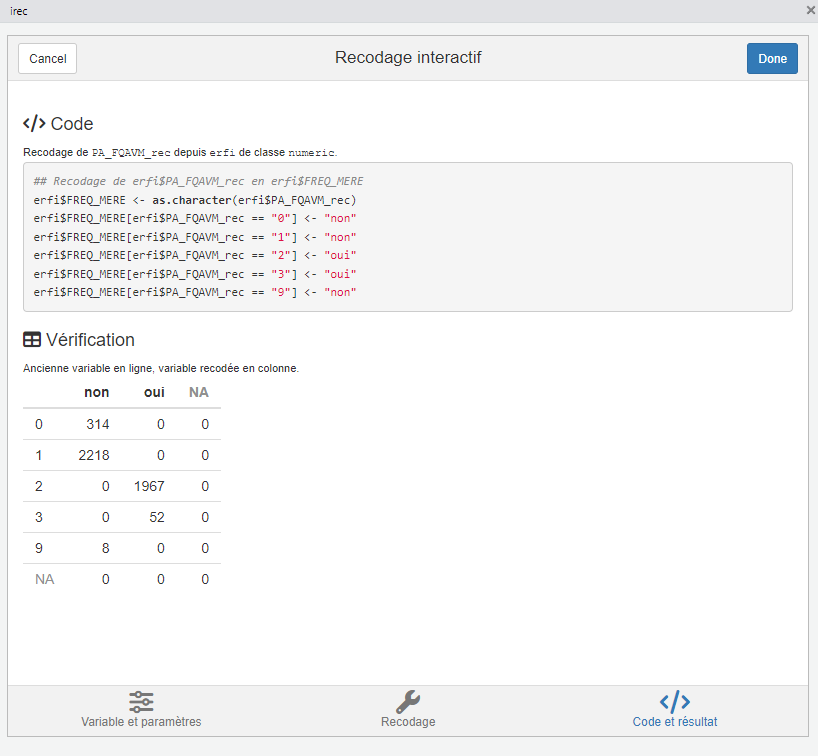Click the grey NA column header

tap(199, 392)
